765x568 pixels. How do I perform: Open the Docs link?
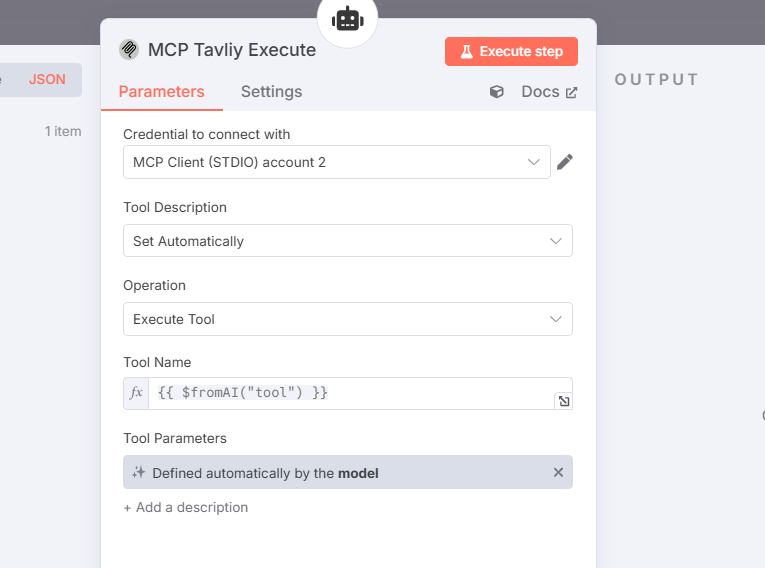[540, 92]
